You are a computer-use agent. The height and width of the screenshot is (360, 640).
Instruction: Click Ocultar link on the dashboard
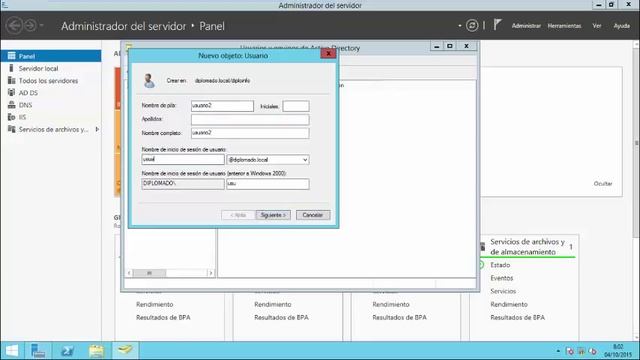pos(603,184)
